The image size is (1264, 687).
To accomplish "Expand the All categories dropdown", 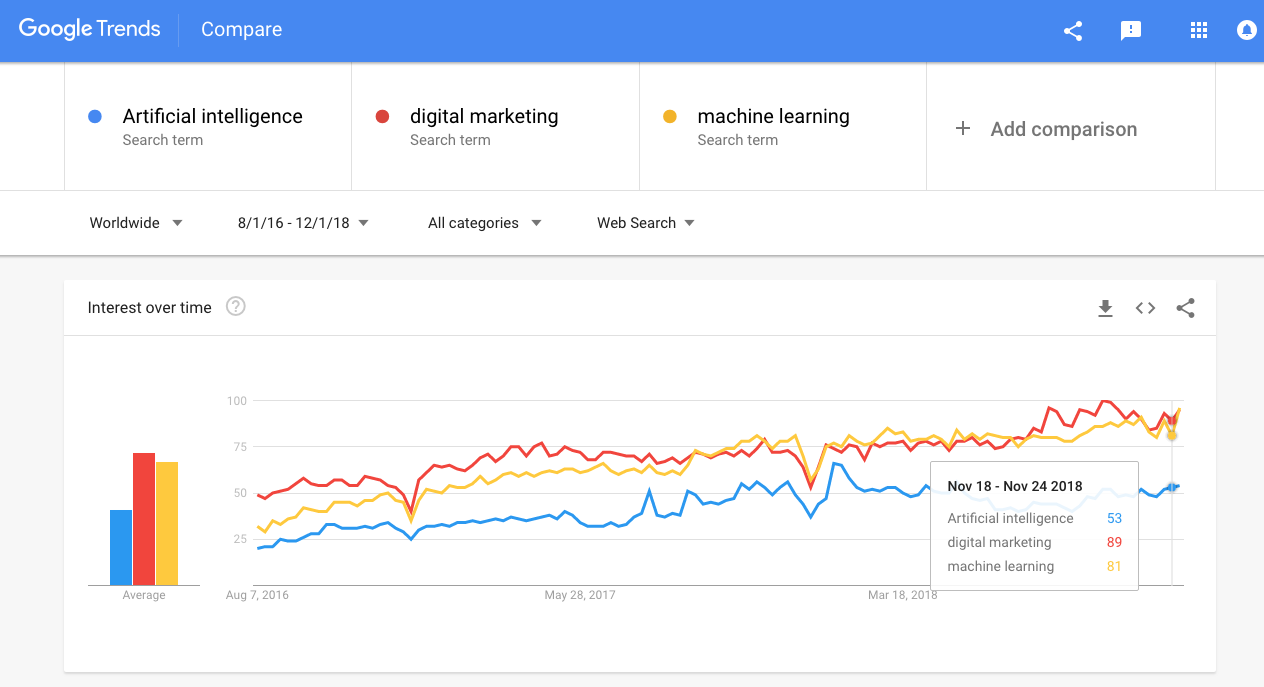I will [x=484, y=223].
